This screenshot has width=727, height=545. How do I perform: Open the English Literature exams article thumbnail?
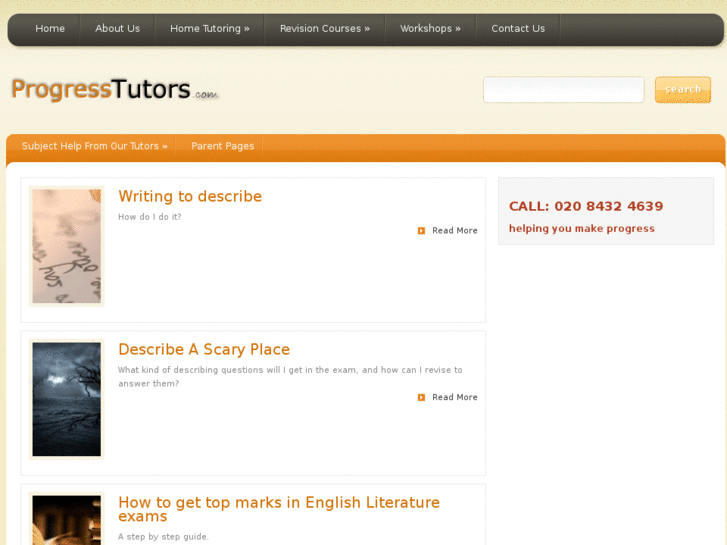67,519
